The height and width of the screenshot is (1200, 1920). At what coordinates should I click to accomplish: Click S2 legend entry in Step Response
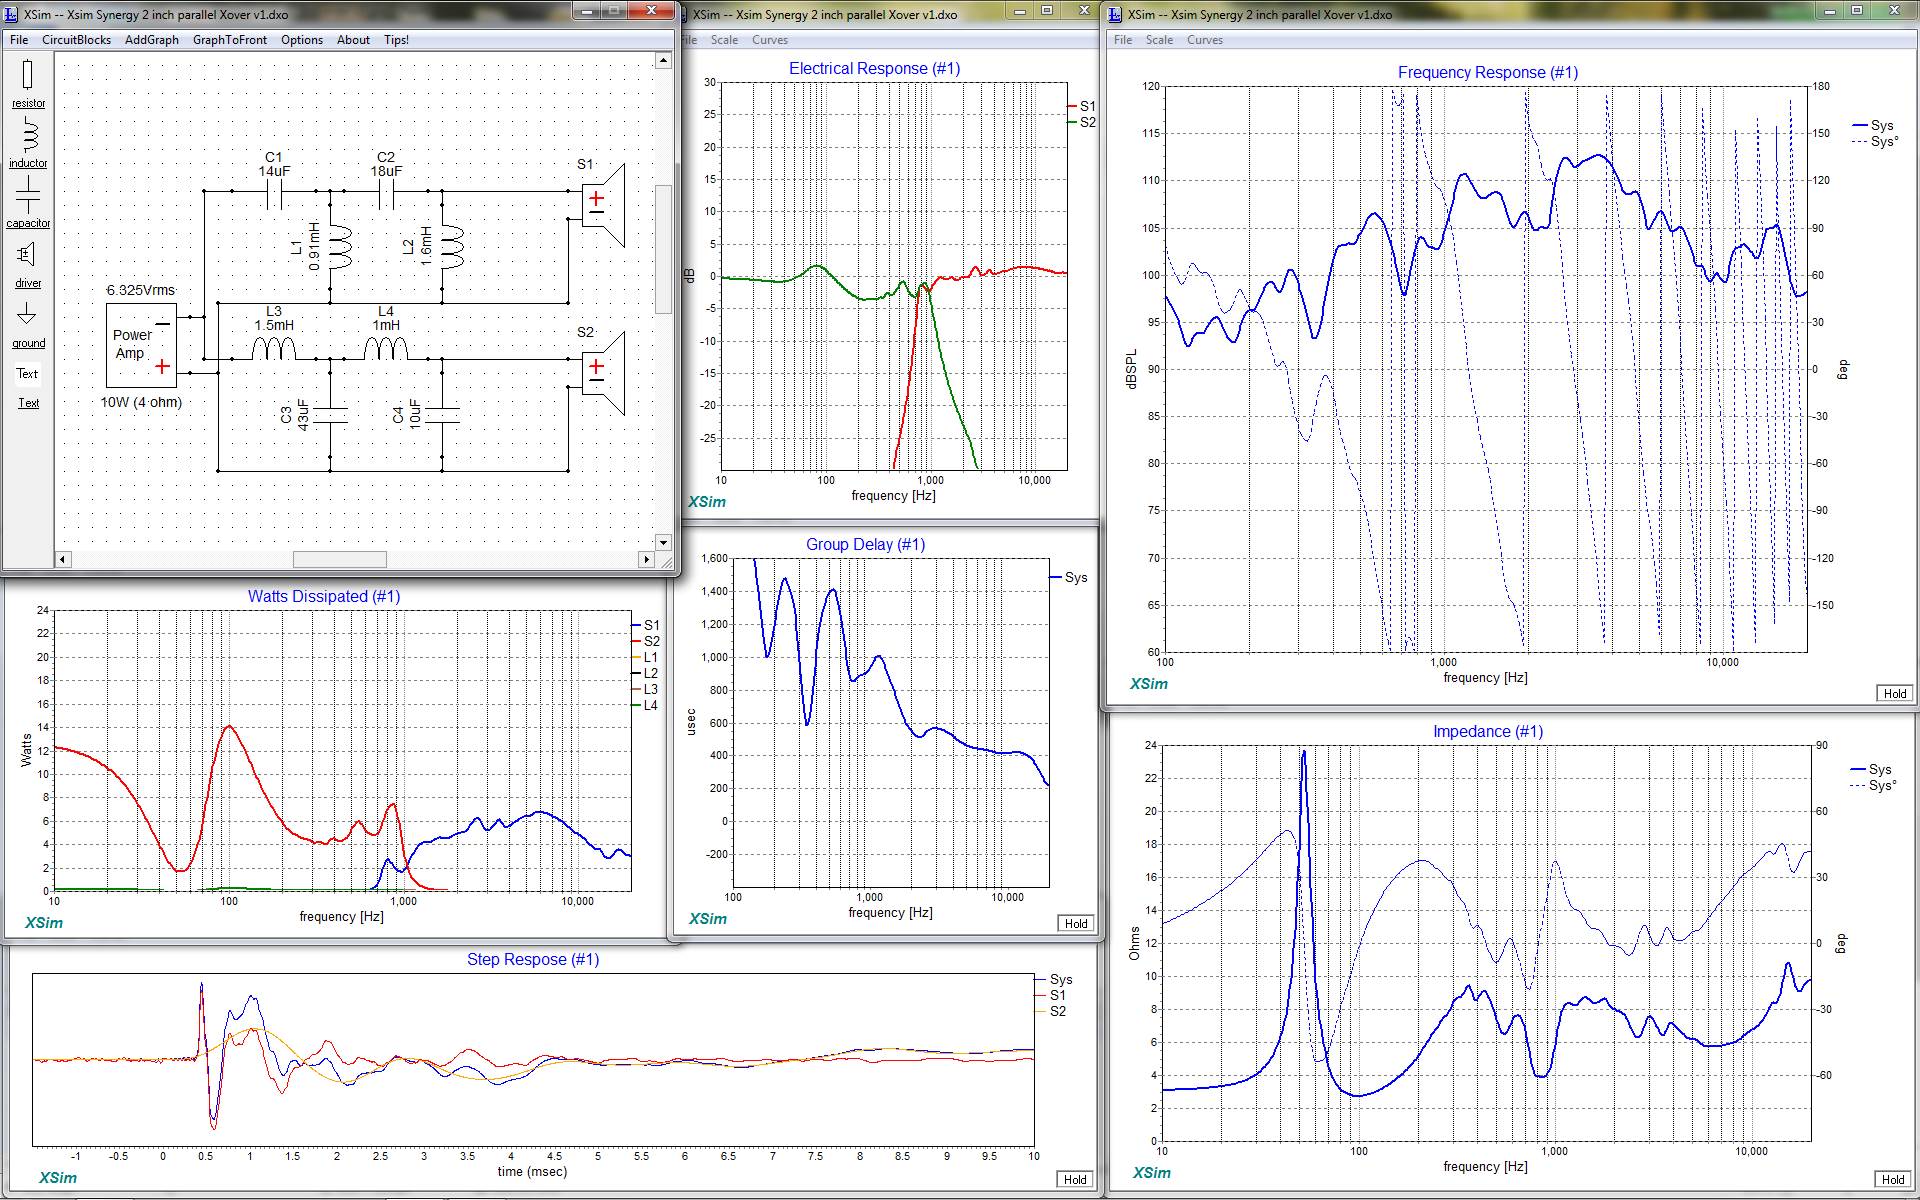(1051, 1011)
